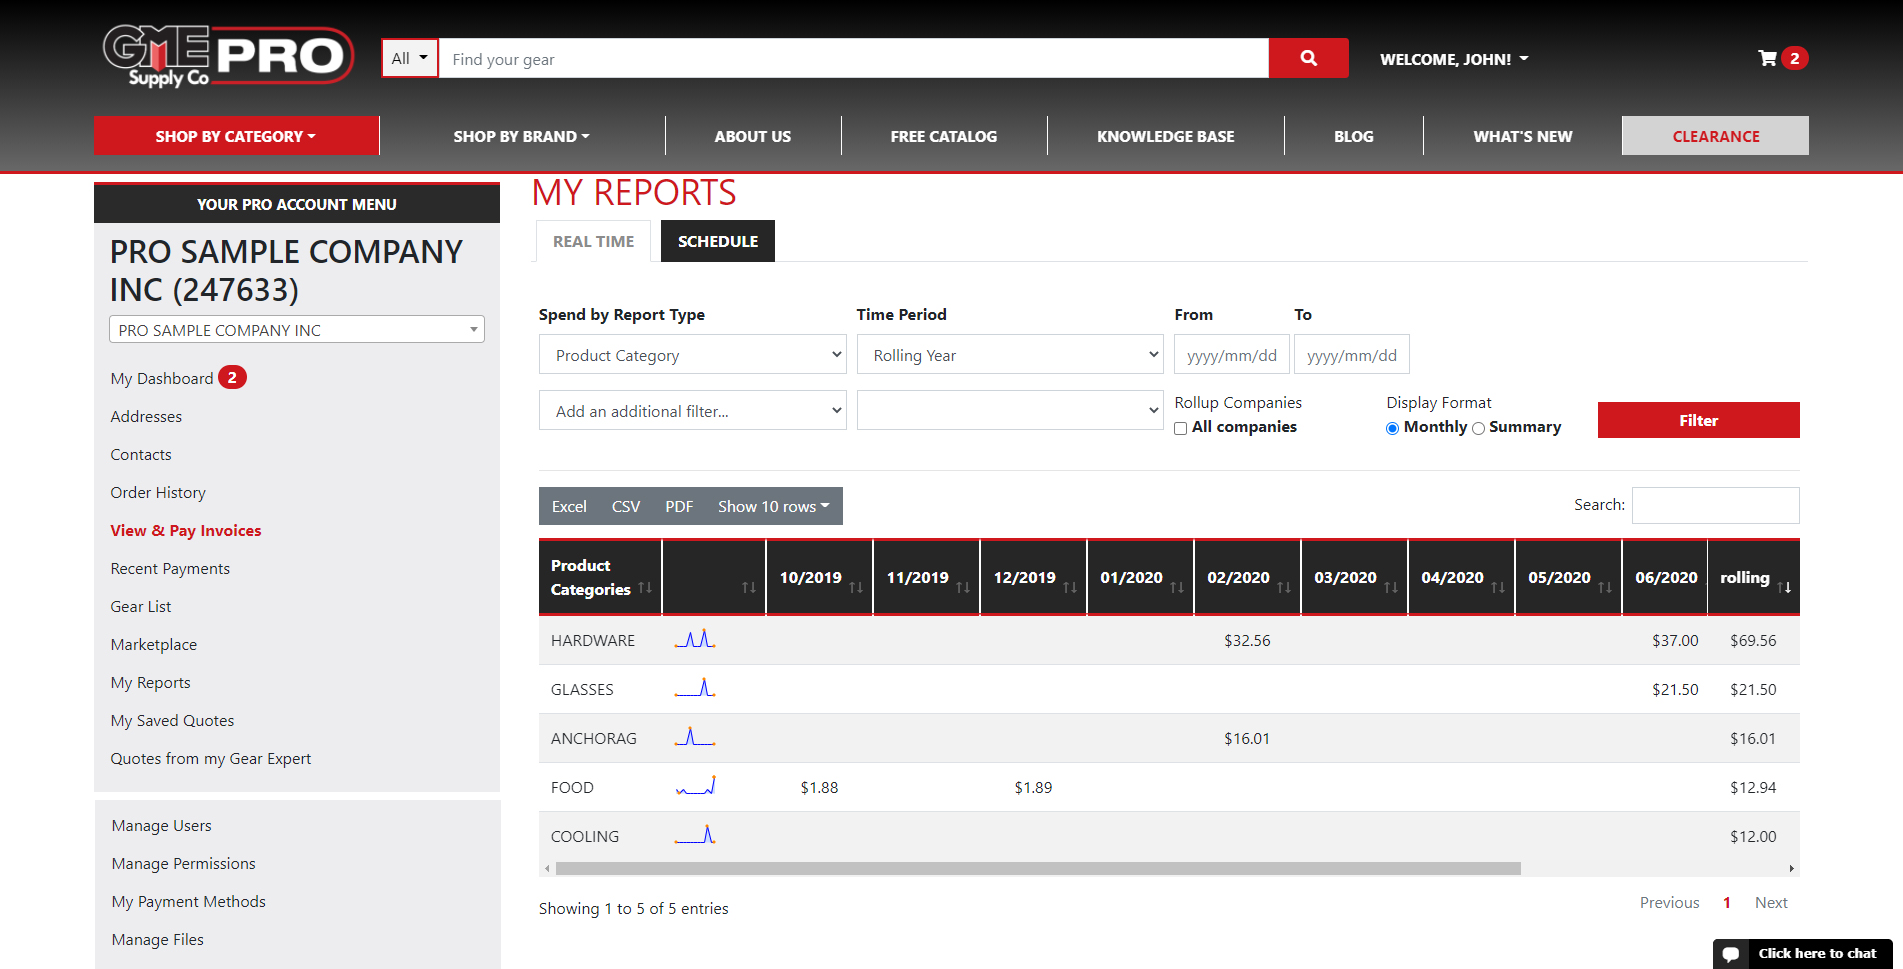Screen dimensions: 1903x969
Task: Open the Blog menu item
Action: point(1354,136)
